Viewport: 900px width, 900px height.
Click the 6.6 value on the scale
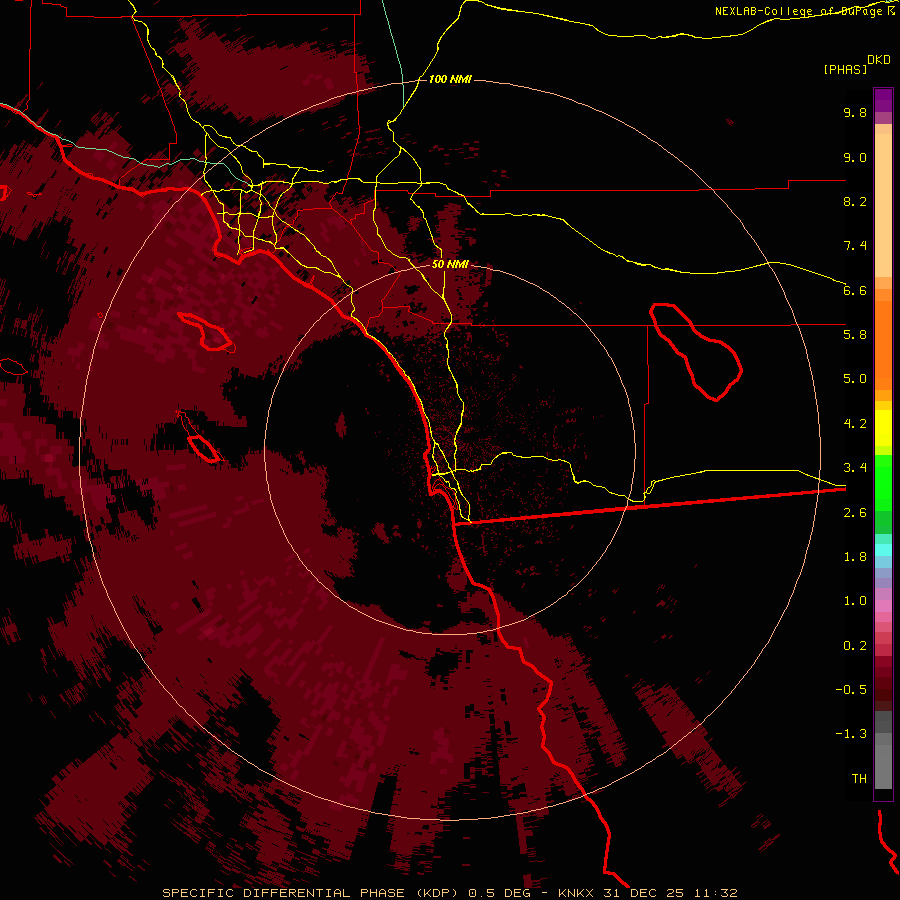point(855,290)
